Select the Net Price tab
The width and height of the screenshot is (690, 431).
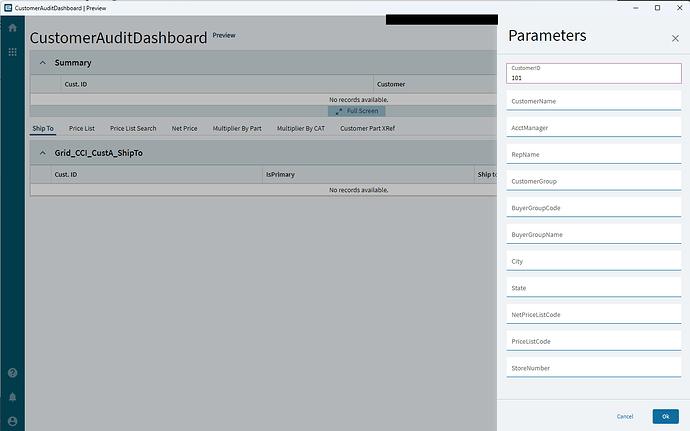coord(184,129)
